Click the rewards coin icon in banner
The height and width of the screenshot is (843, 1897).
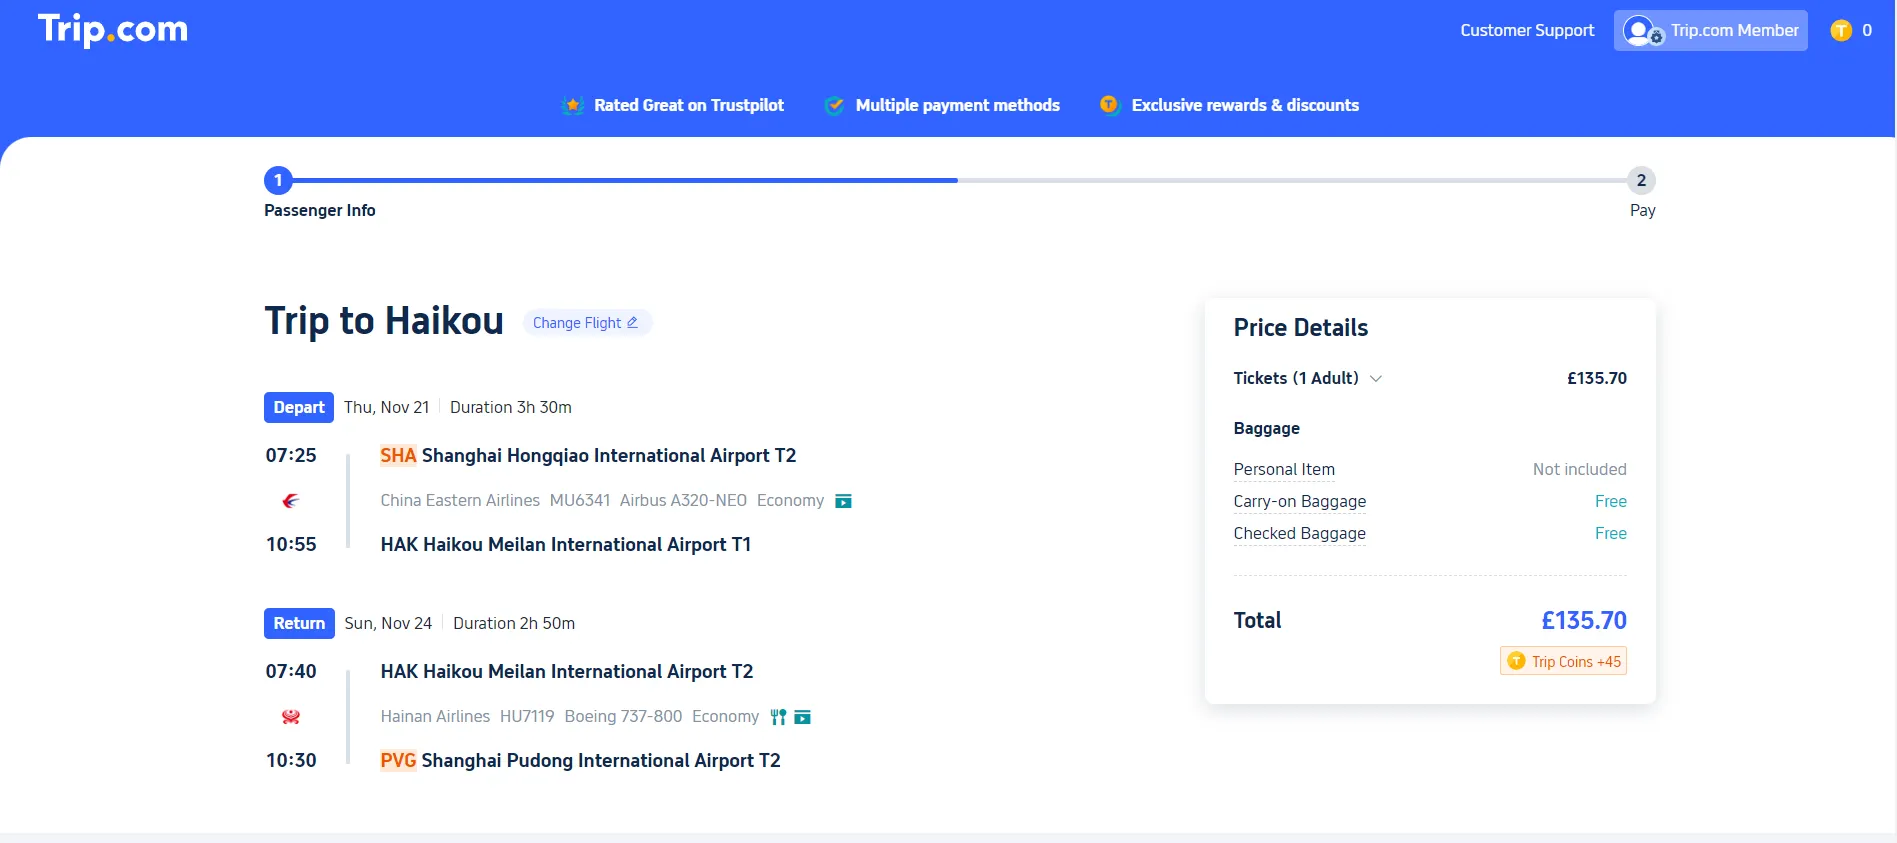coord(1109,104)
